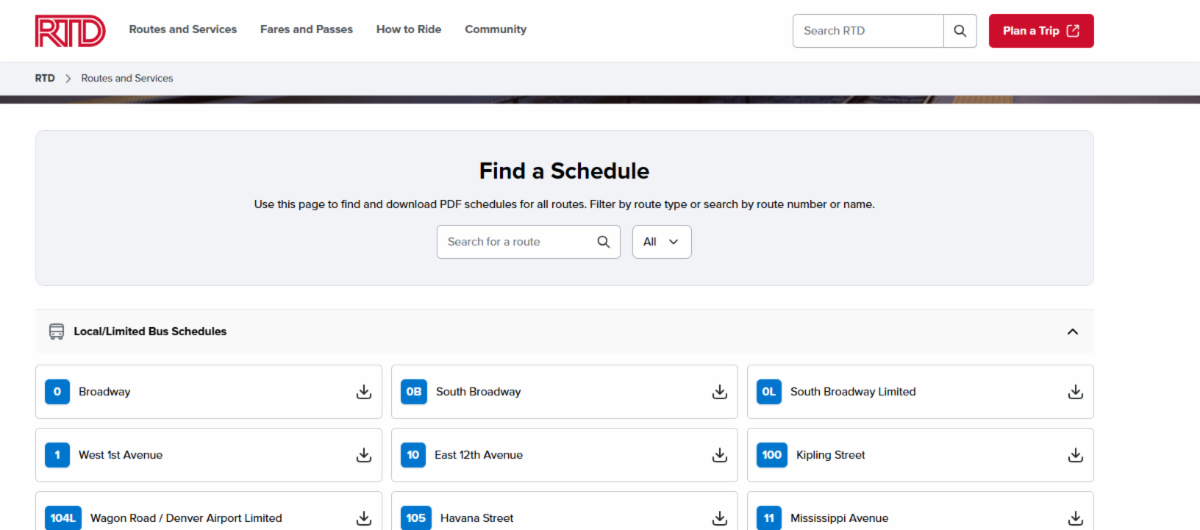The width and height of the screenshot is (1200, 530).
Task: Download the Kipling Street route 100 schedule
Action: (1075, 455)
